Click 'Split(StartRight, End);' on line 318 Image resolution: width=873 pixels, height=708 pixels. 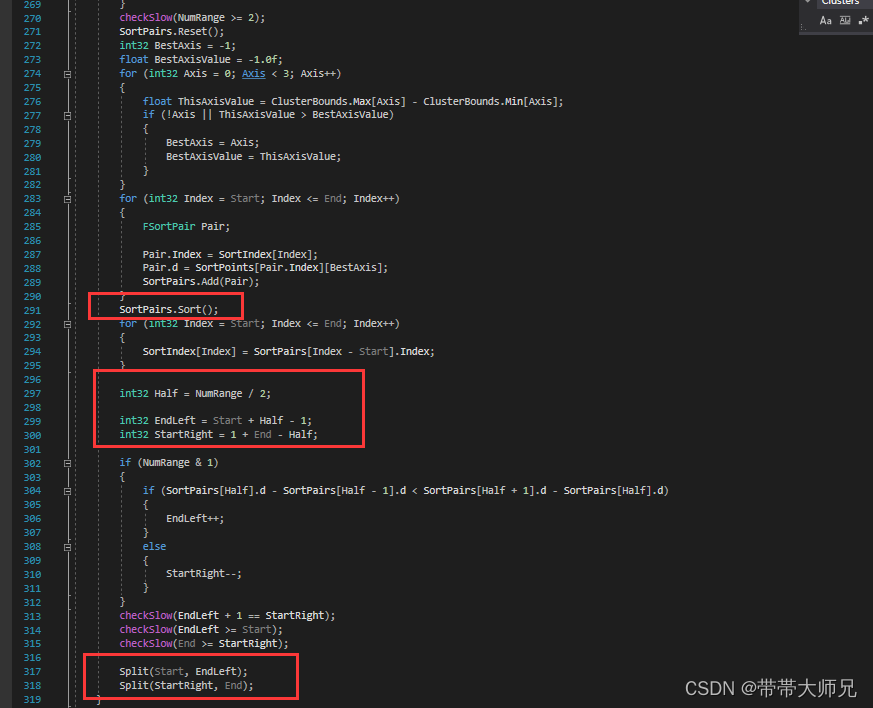pyautogui.click(x=186, y=685)
